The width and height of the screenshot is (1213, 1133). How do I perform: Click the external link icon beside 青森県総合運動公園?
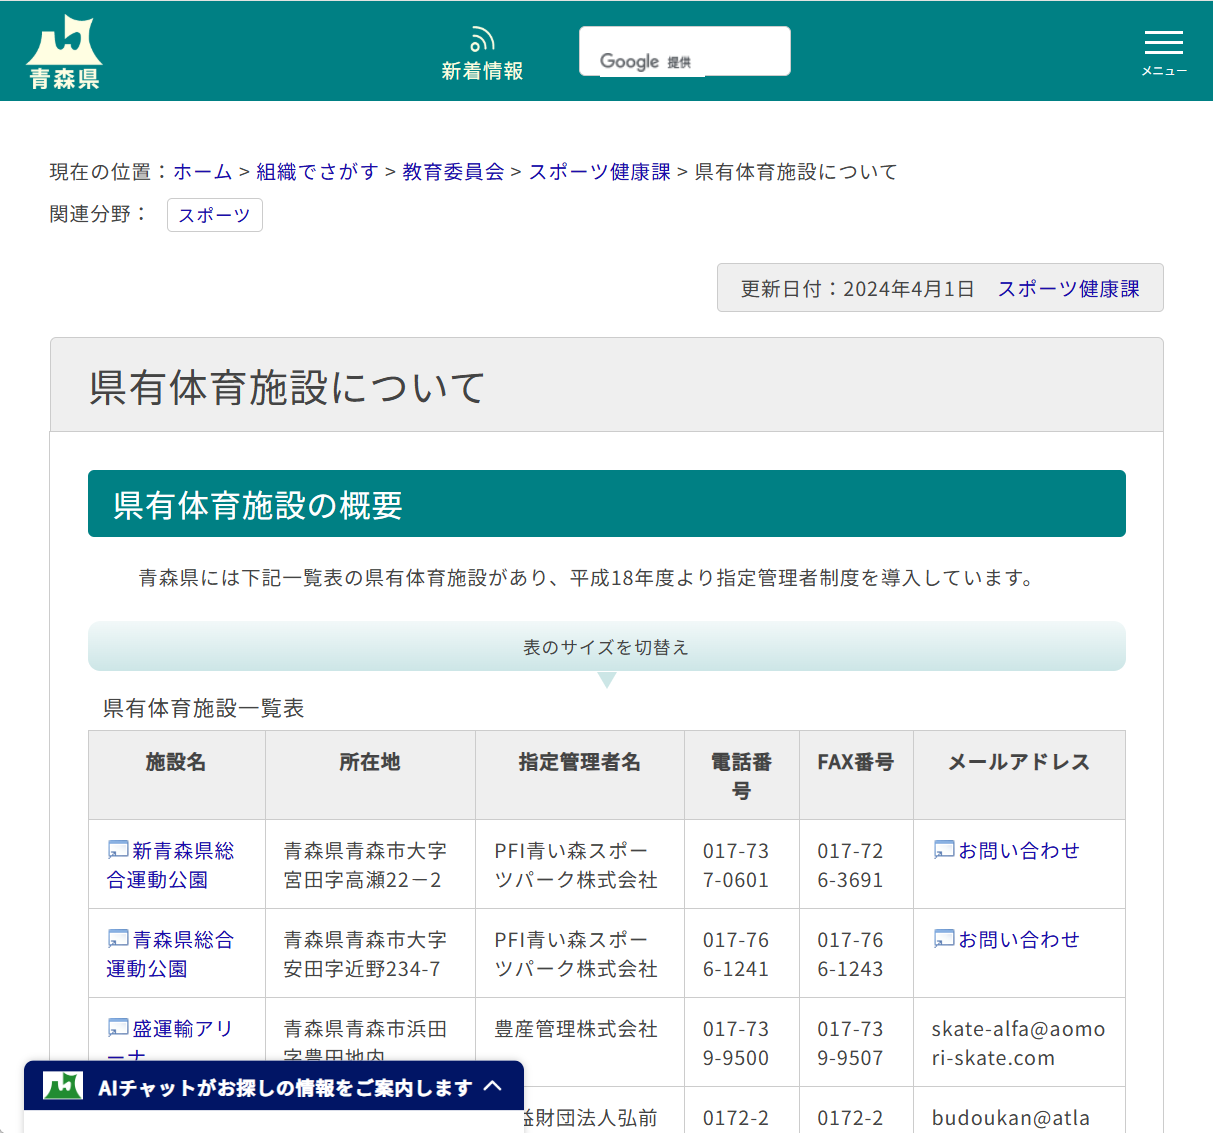[117, 939]
